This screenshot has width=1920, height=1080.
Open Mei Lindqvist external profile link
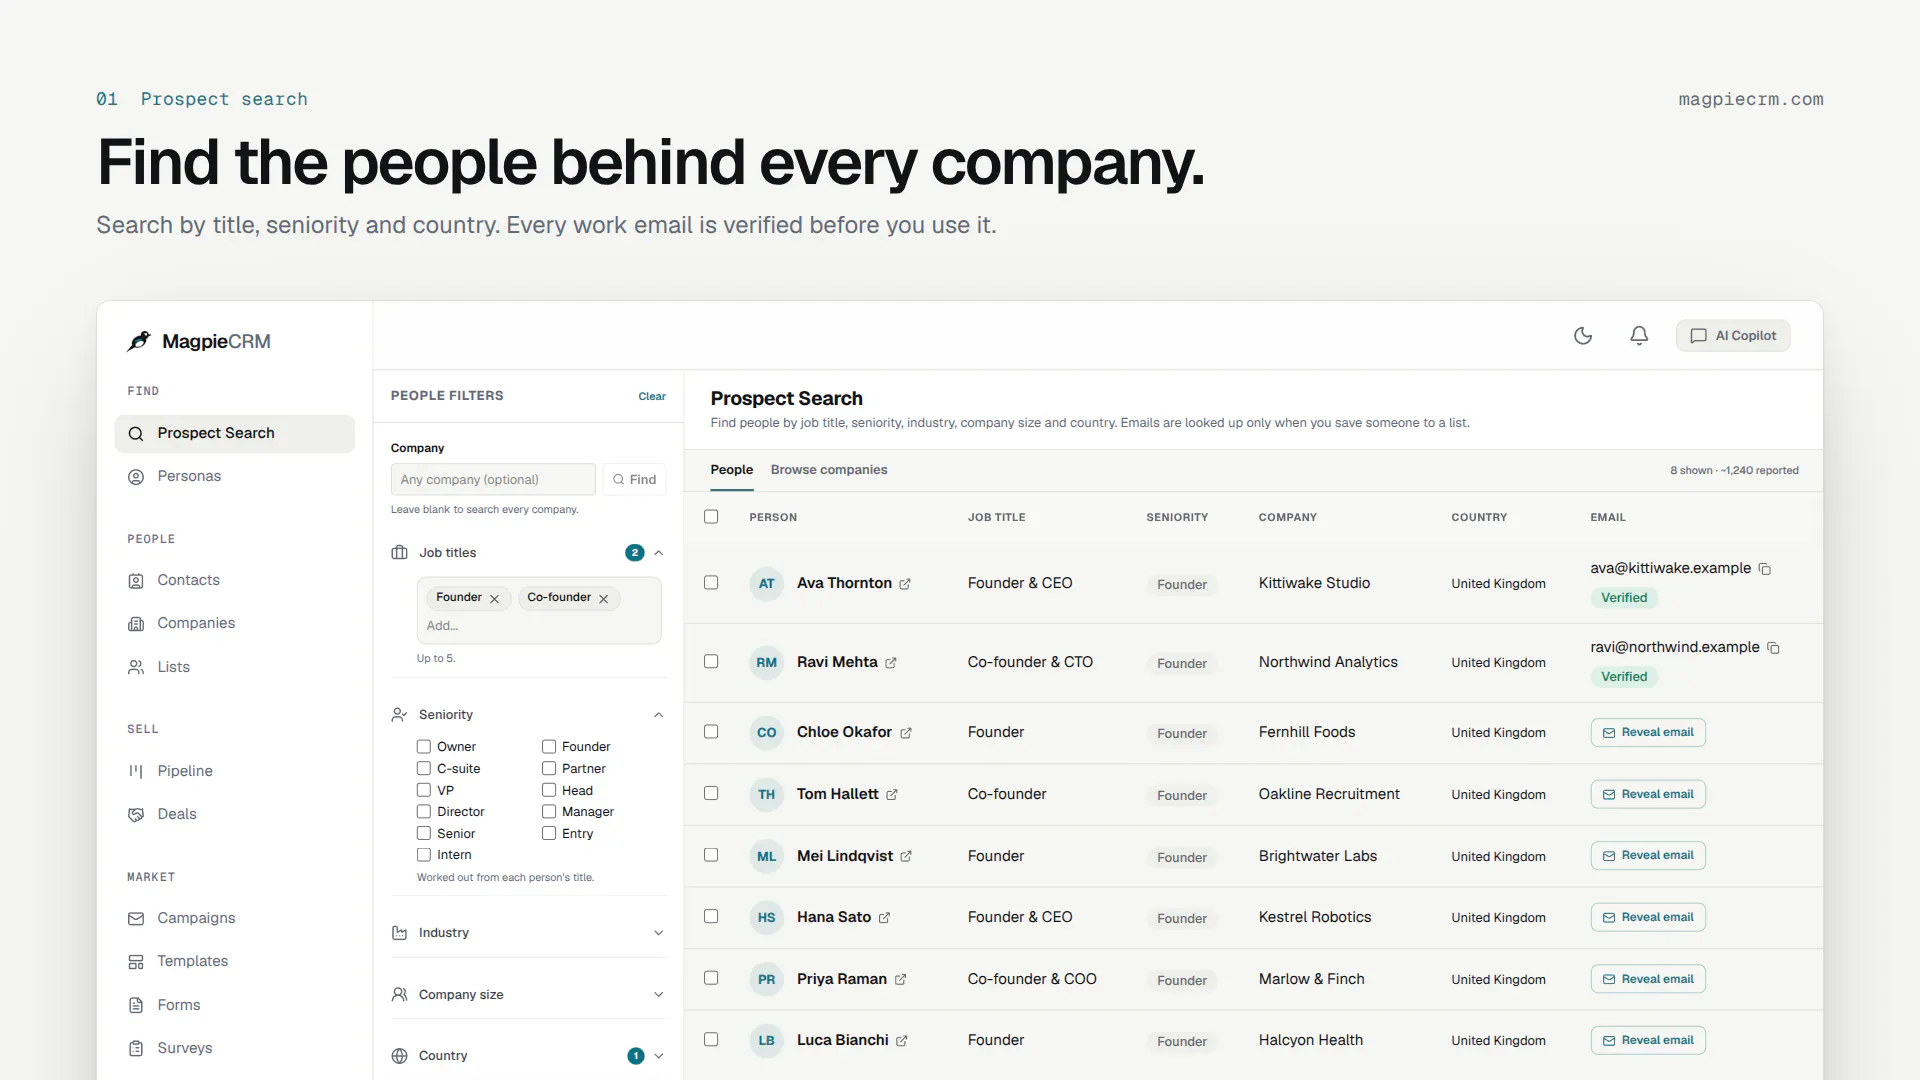(906, 857)
